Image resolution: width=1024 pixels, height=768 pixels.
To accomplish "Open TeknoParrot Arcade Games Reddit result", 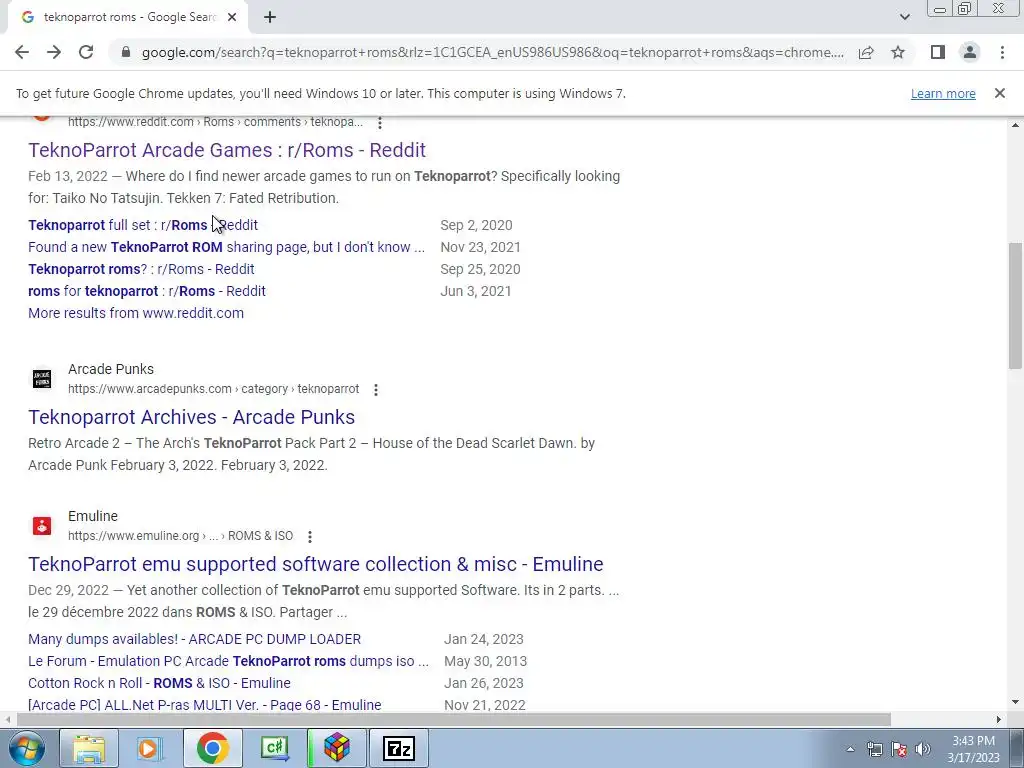I will click(227, 150).
